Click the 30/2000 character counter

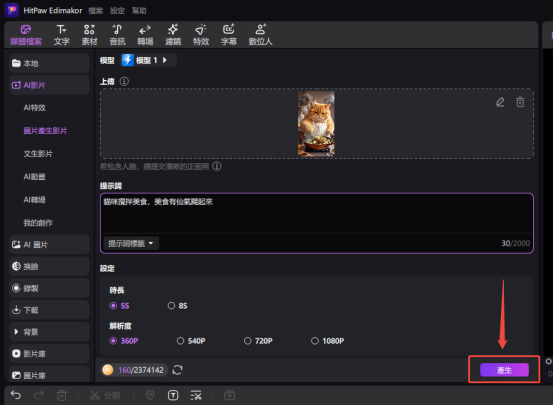pos(515,243)
